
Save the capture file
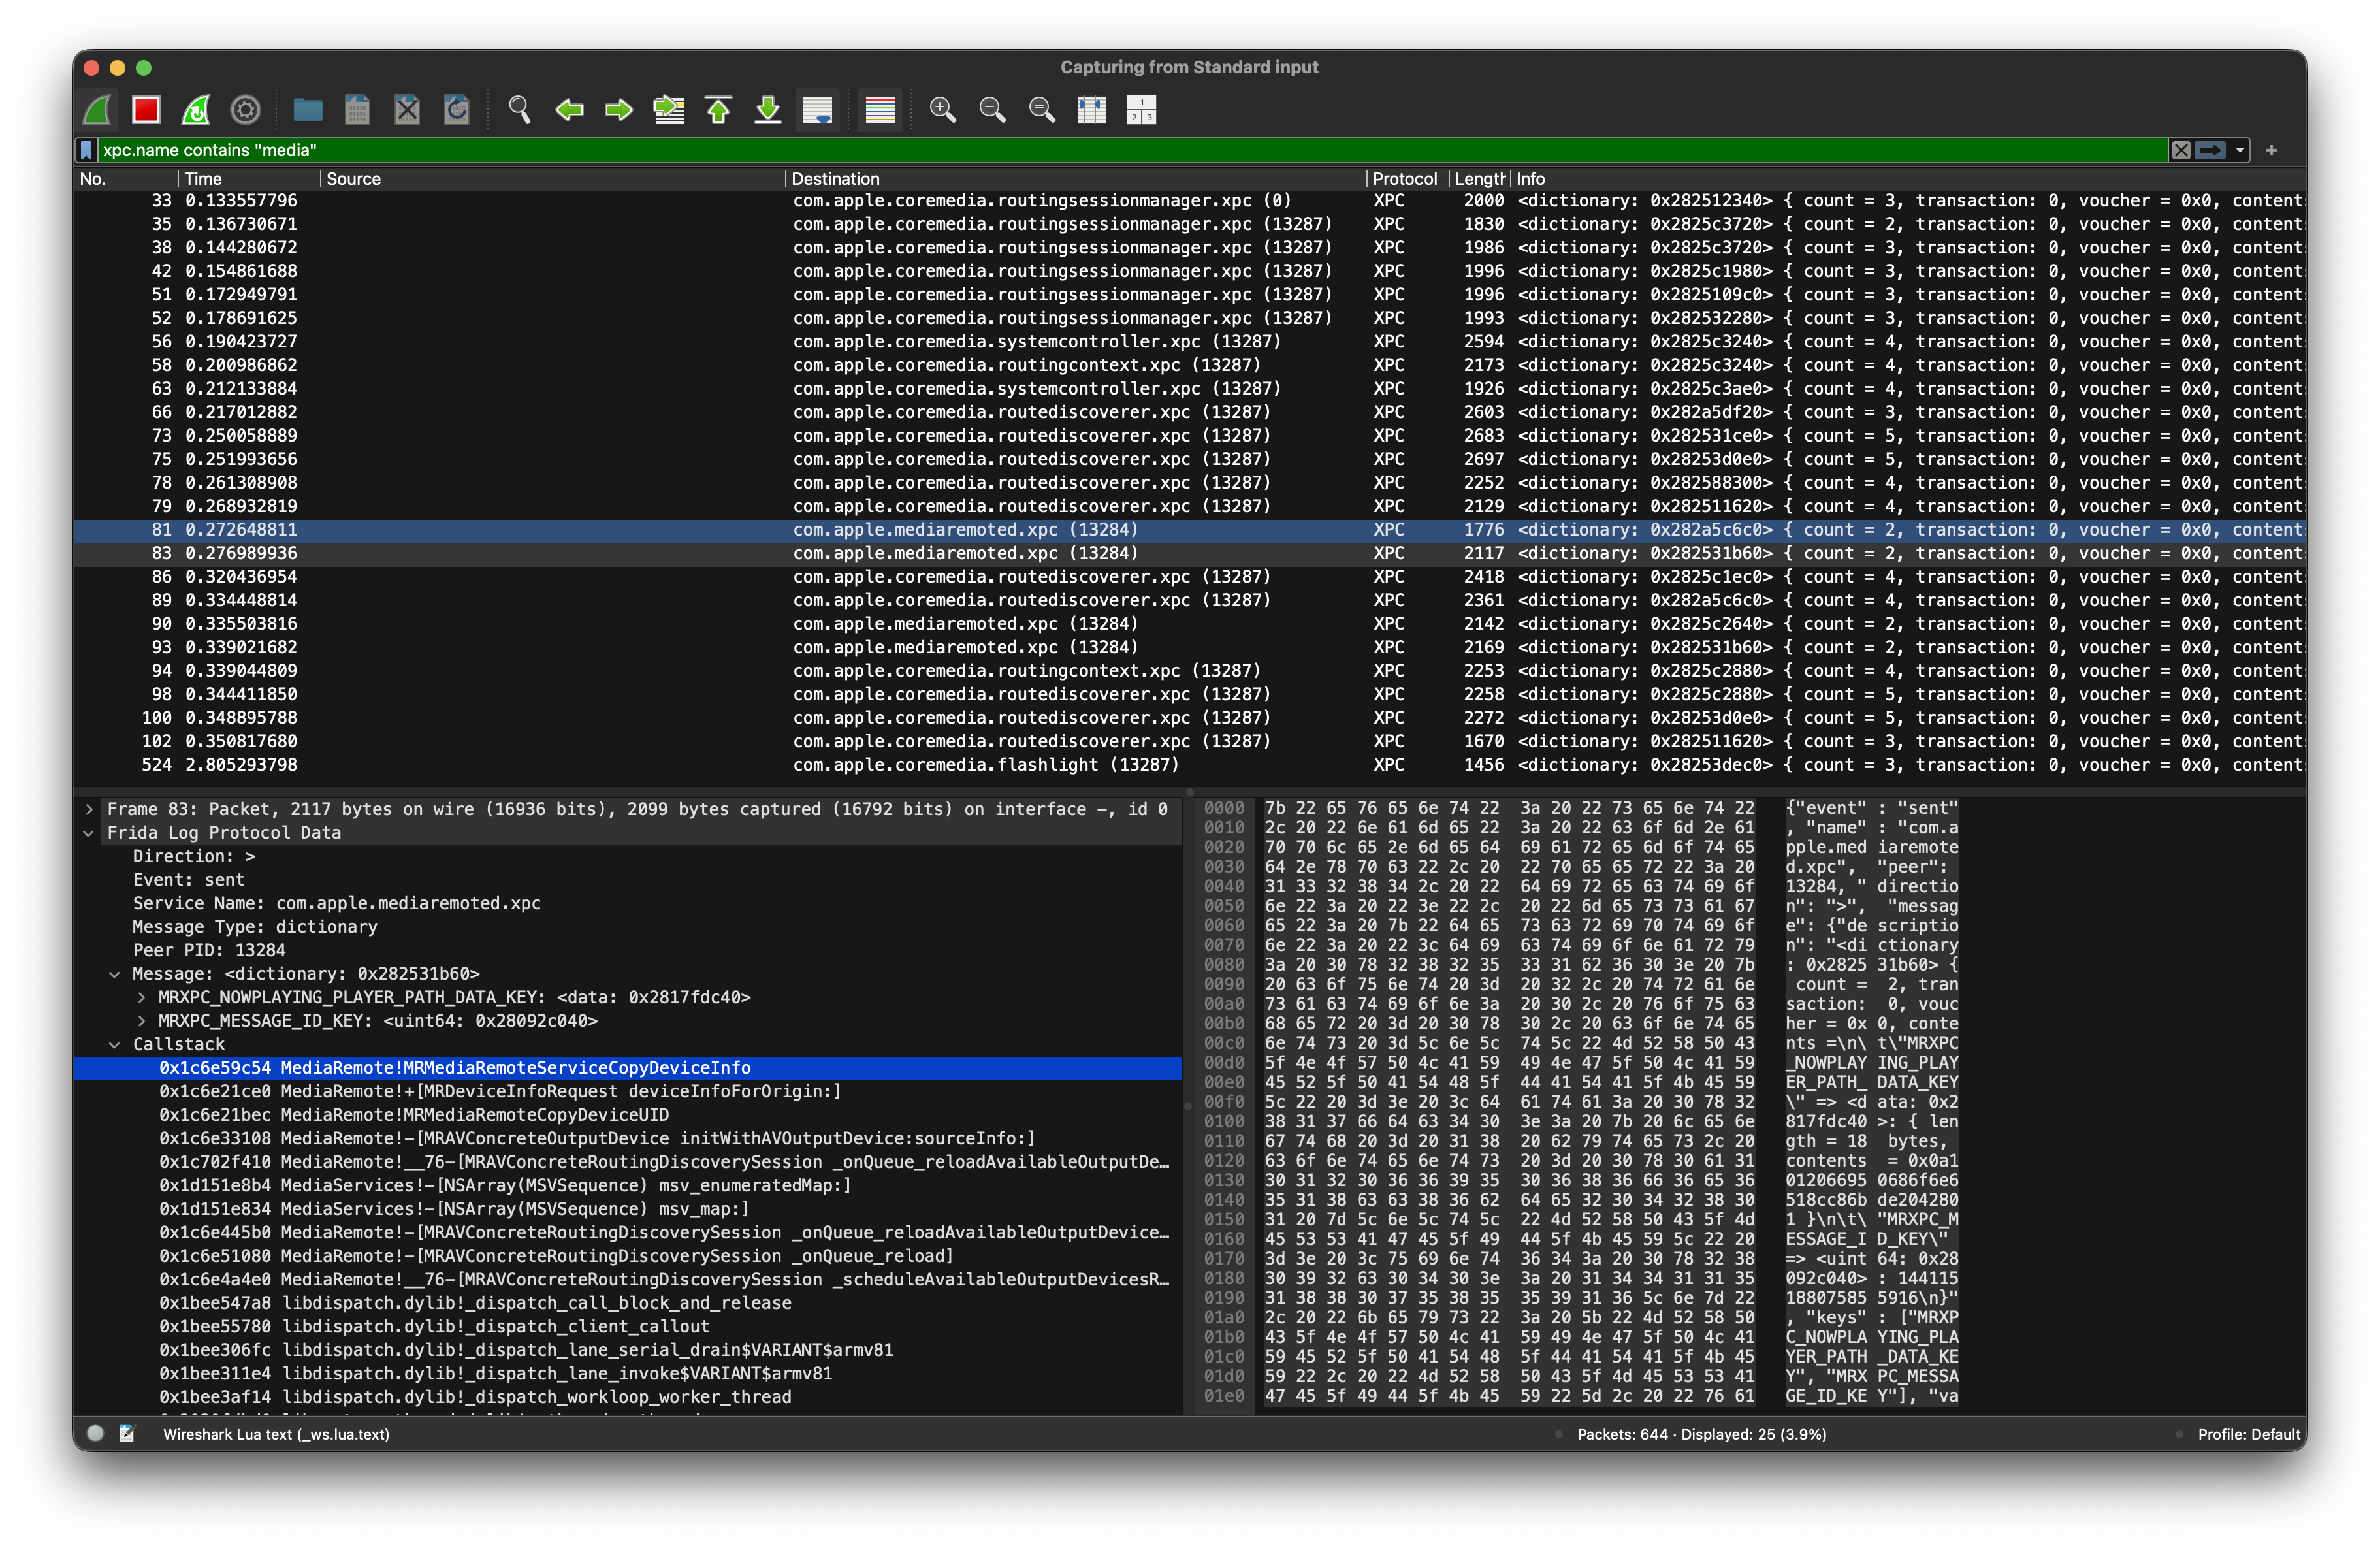(x=357, y=109)
